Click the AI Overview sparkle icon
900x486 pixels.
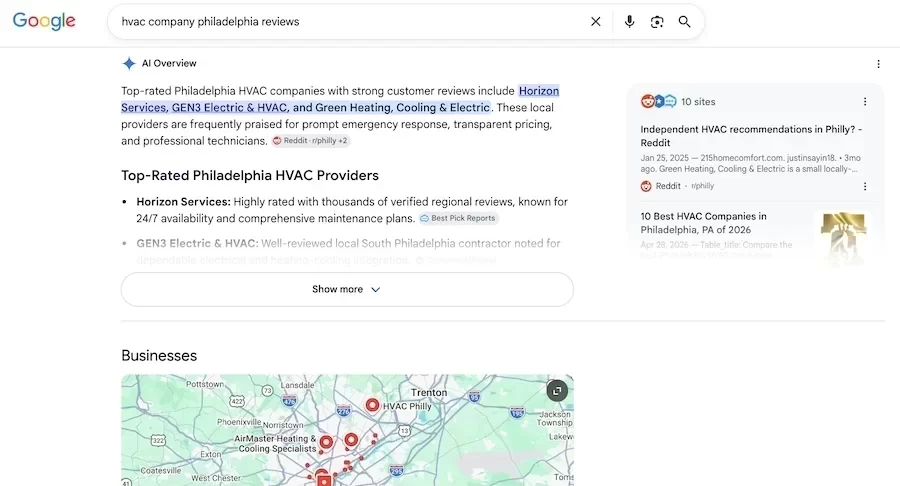[x=129, y=63]
